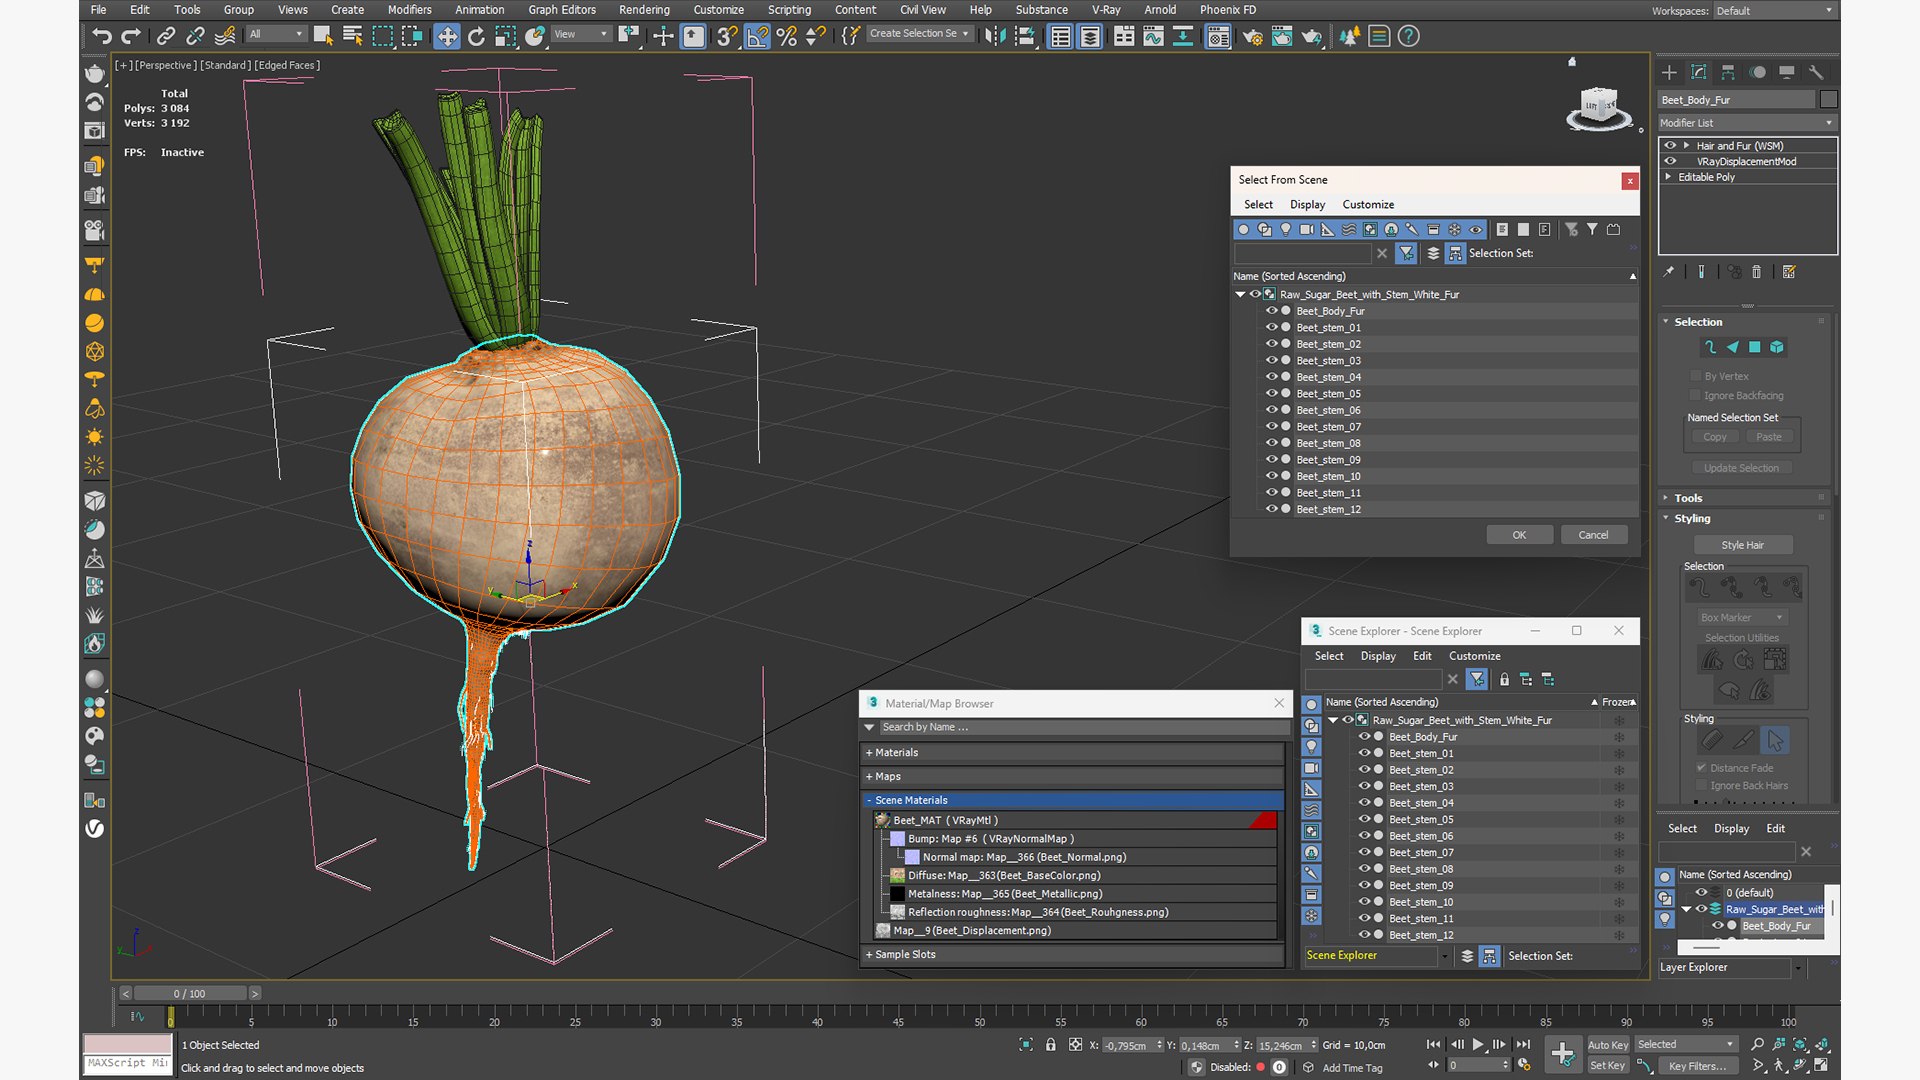Screen dimensions: 1920x1080
Task: Open Customize menu in Select From Scene
Action: [1368, 204]
